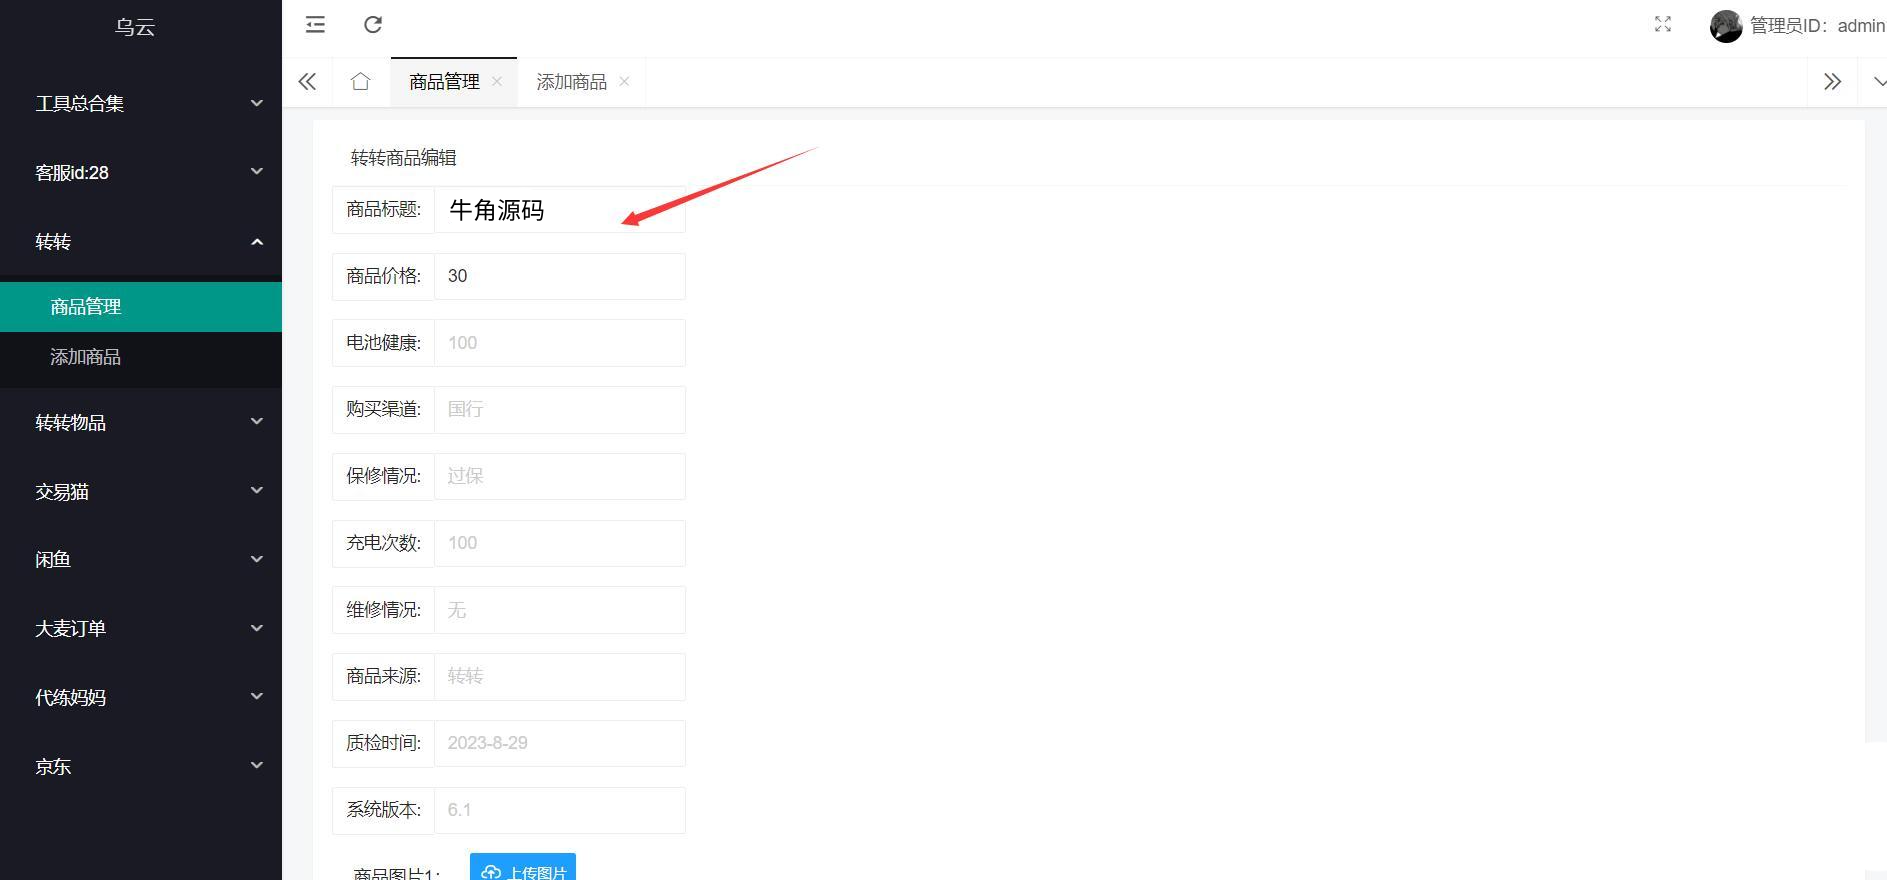Image resolution: width=1887 pixels, height=880 pixels.
Task: Expand the 工具总合集 menu
Action: 141,103
